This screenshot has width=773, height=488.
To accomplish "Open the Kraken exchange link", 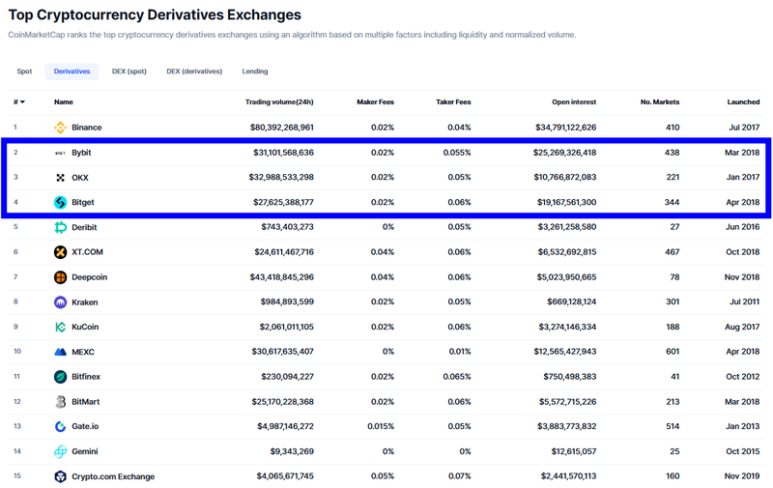I will click(x=85, y=302).
